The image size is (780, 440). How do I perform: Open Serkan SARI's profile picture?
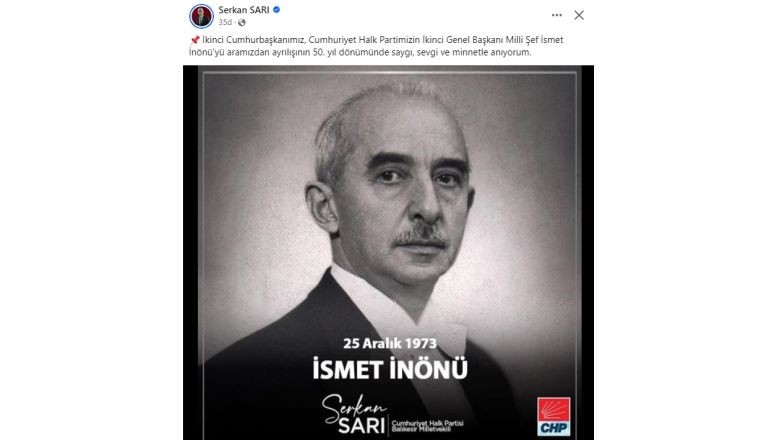[x=201, y=16]
